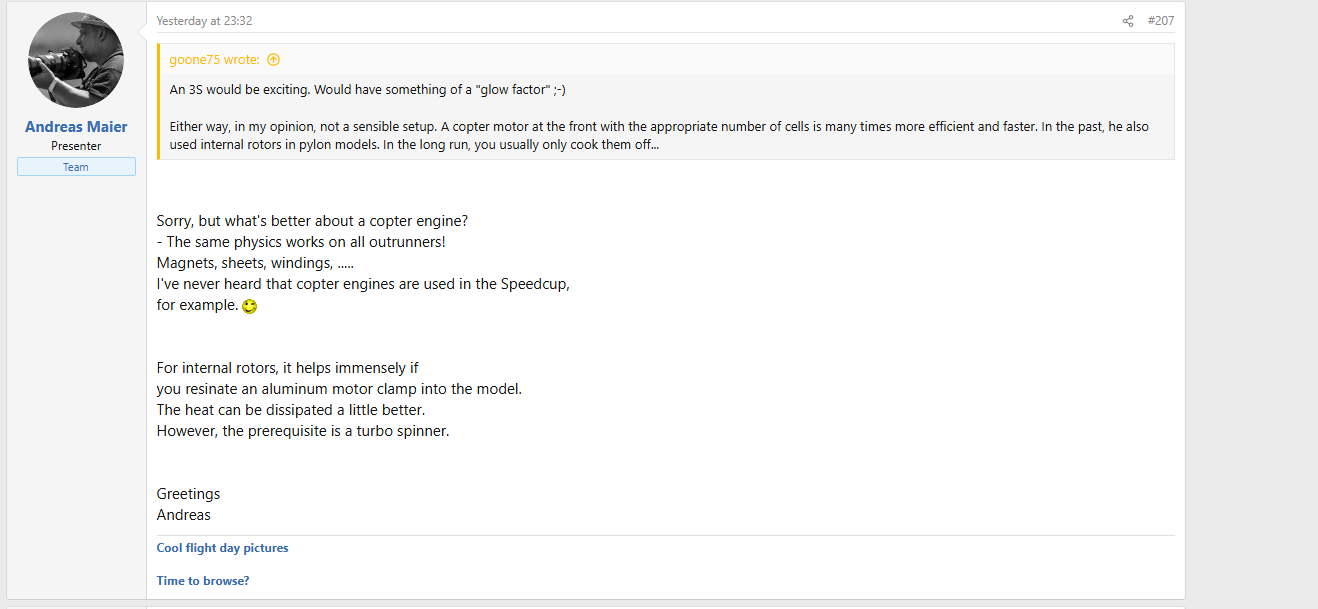Click the share icon beside post #207
Viewport: 1318px width, 609px height.
(1128, 21)
